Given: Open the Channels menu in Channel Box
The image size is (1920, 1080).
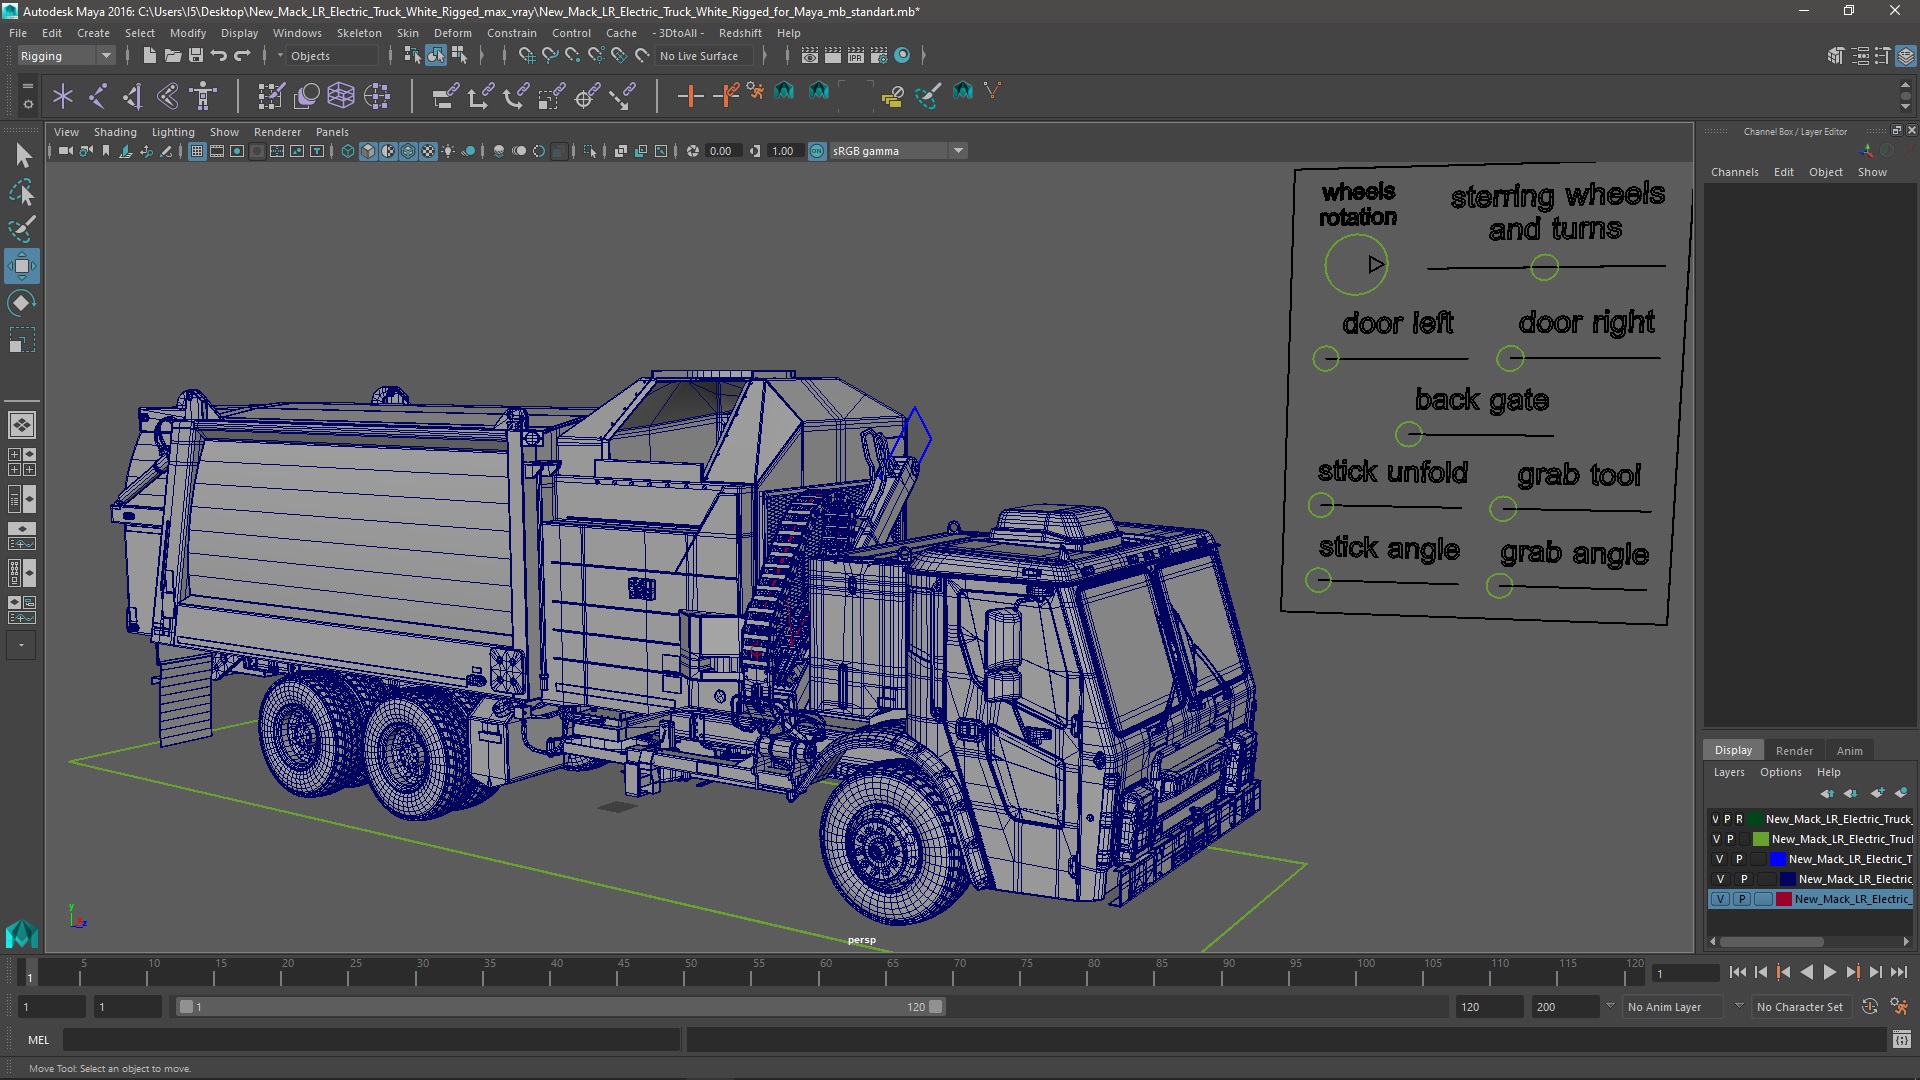Looking at the screenshot, I should (x=1734, y=172).
